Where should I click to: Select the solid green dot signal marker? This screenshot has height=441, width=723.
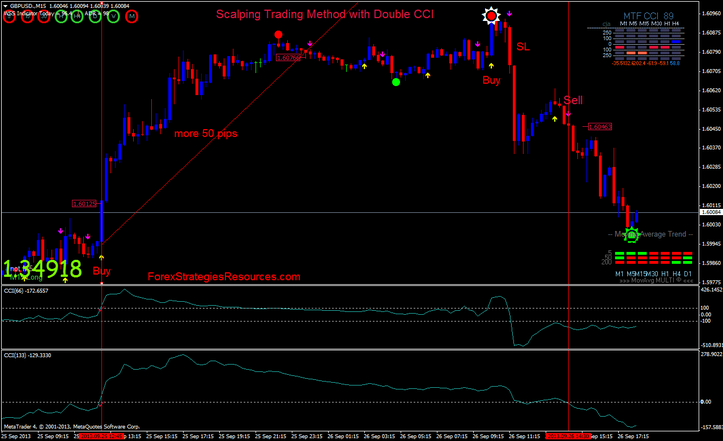point(396,82)
